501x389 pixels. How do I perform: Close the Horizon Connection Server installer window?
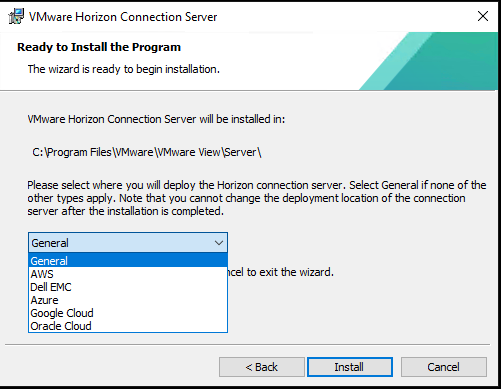coord(483,16)
